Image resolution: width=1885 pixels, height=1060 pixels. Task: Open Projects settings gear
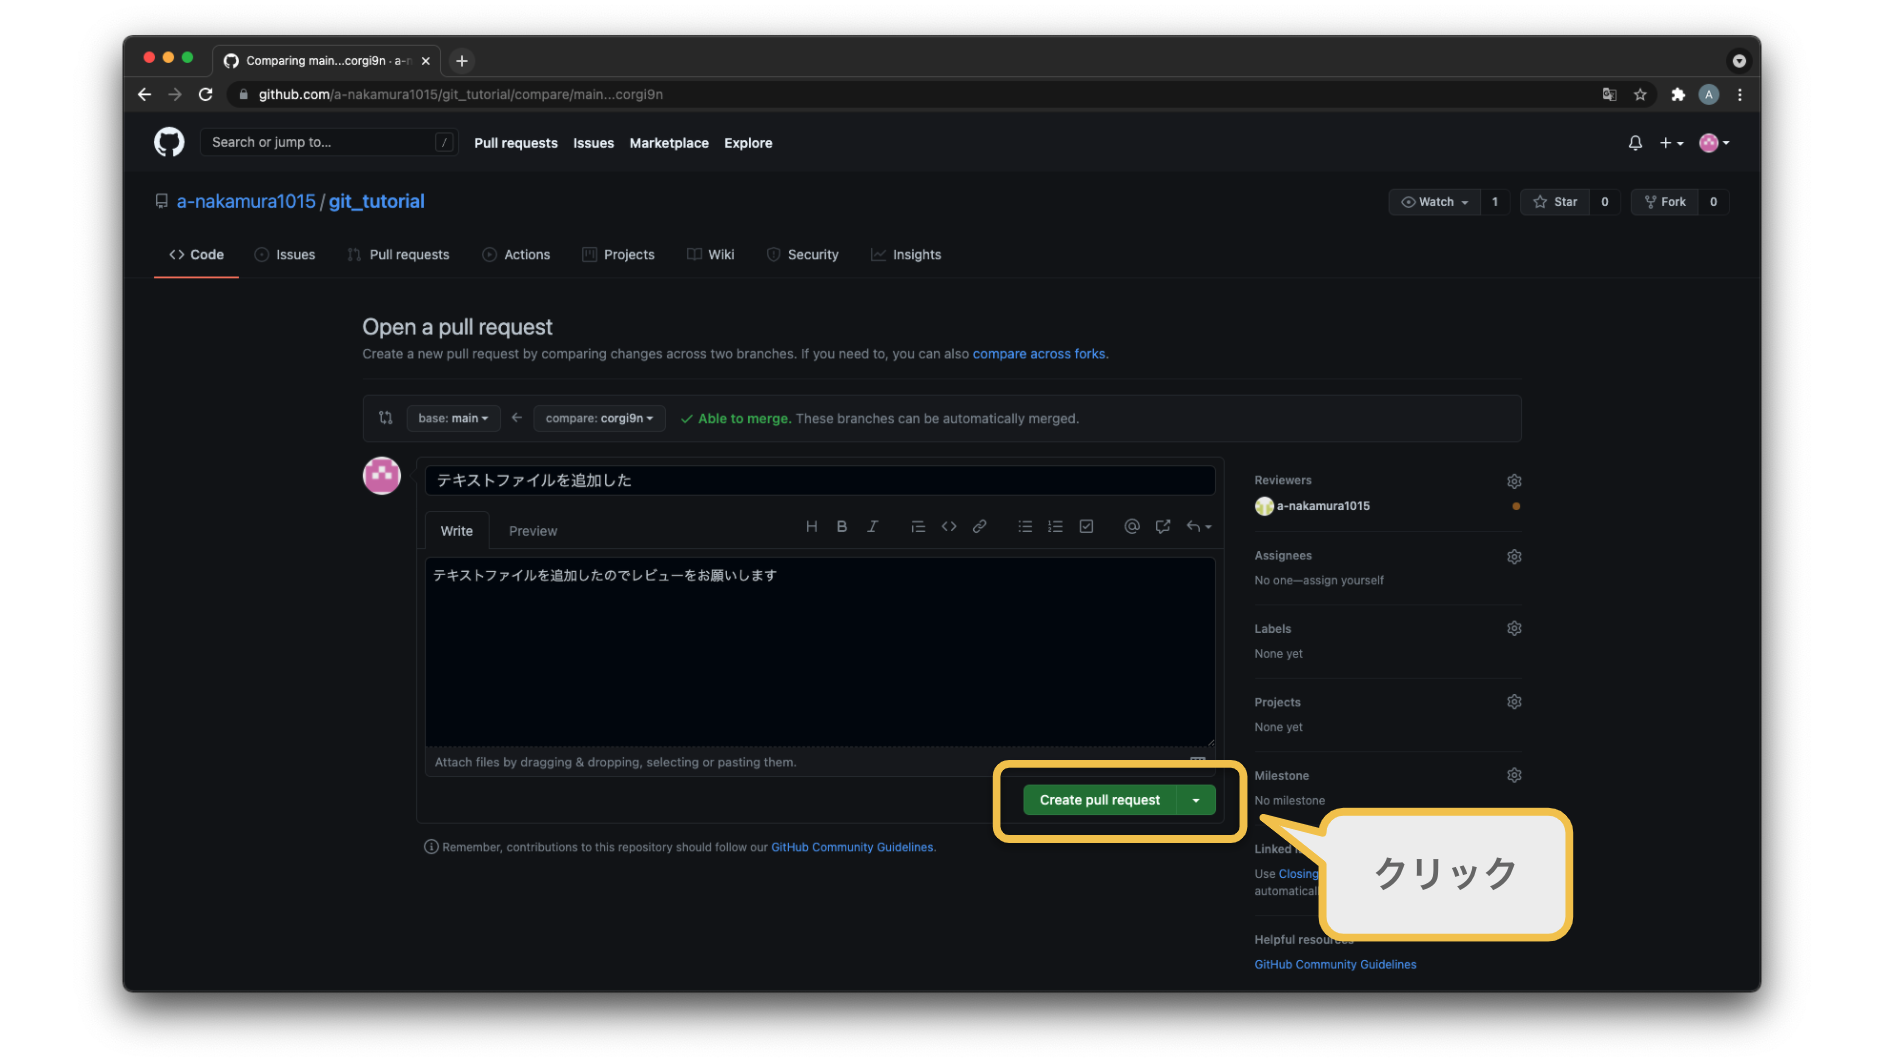1514,702
